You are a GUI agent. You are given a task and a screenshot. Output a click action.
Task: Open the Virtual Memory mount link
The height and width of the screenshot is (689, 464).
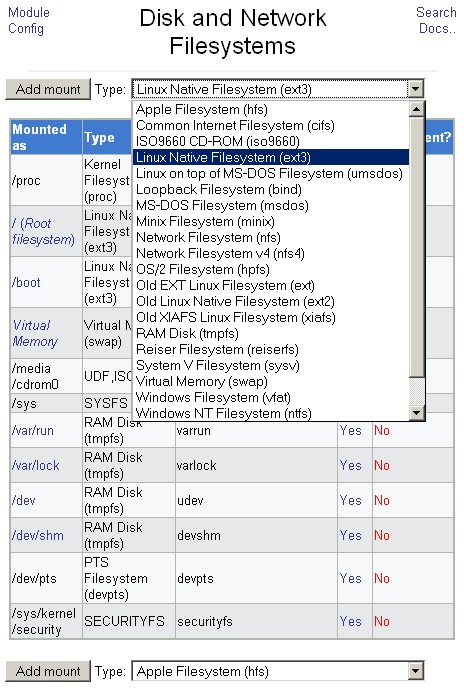[35, 333]
